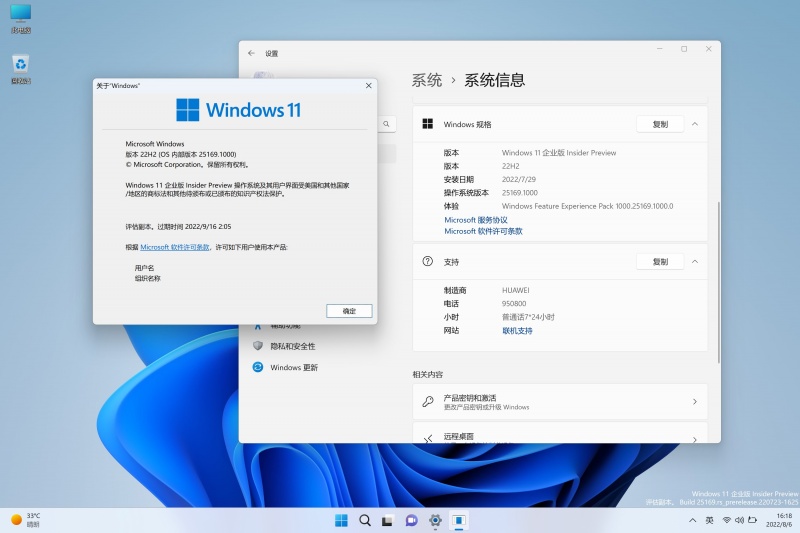Click 确定 in the About Windows dialog
The height and width of the screenshot is (533, 800).
coord(349,311)
